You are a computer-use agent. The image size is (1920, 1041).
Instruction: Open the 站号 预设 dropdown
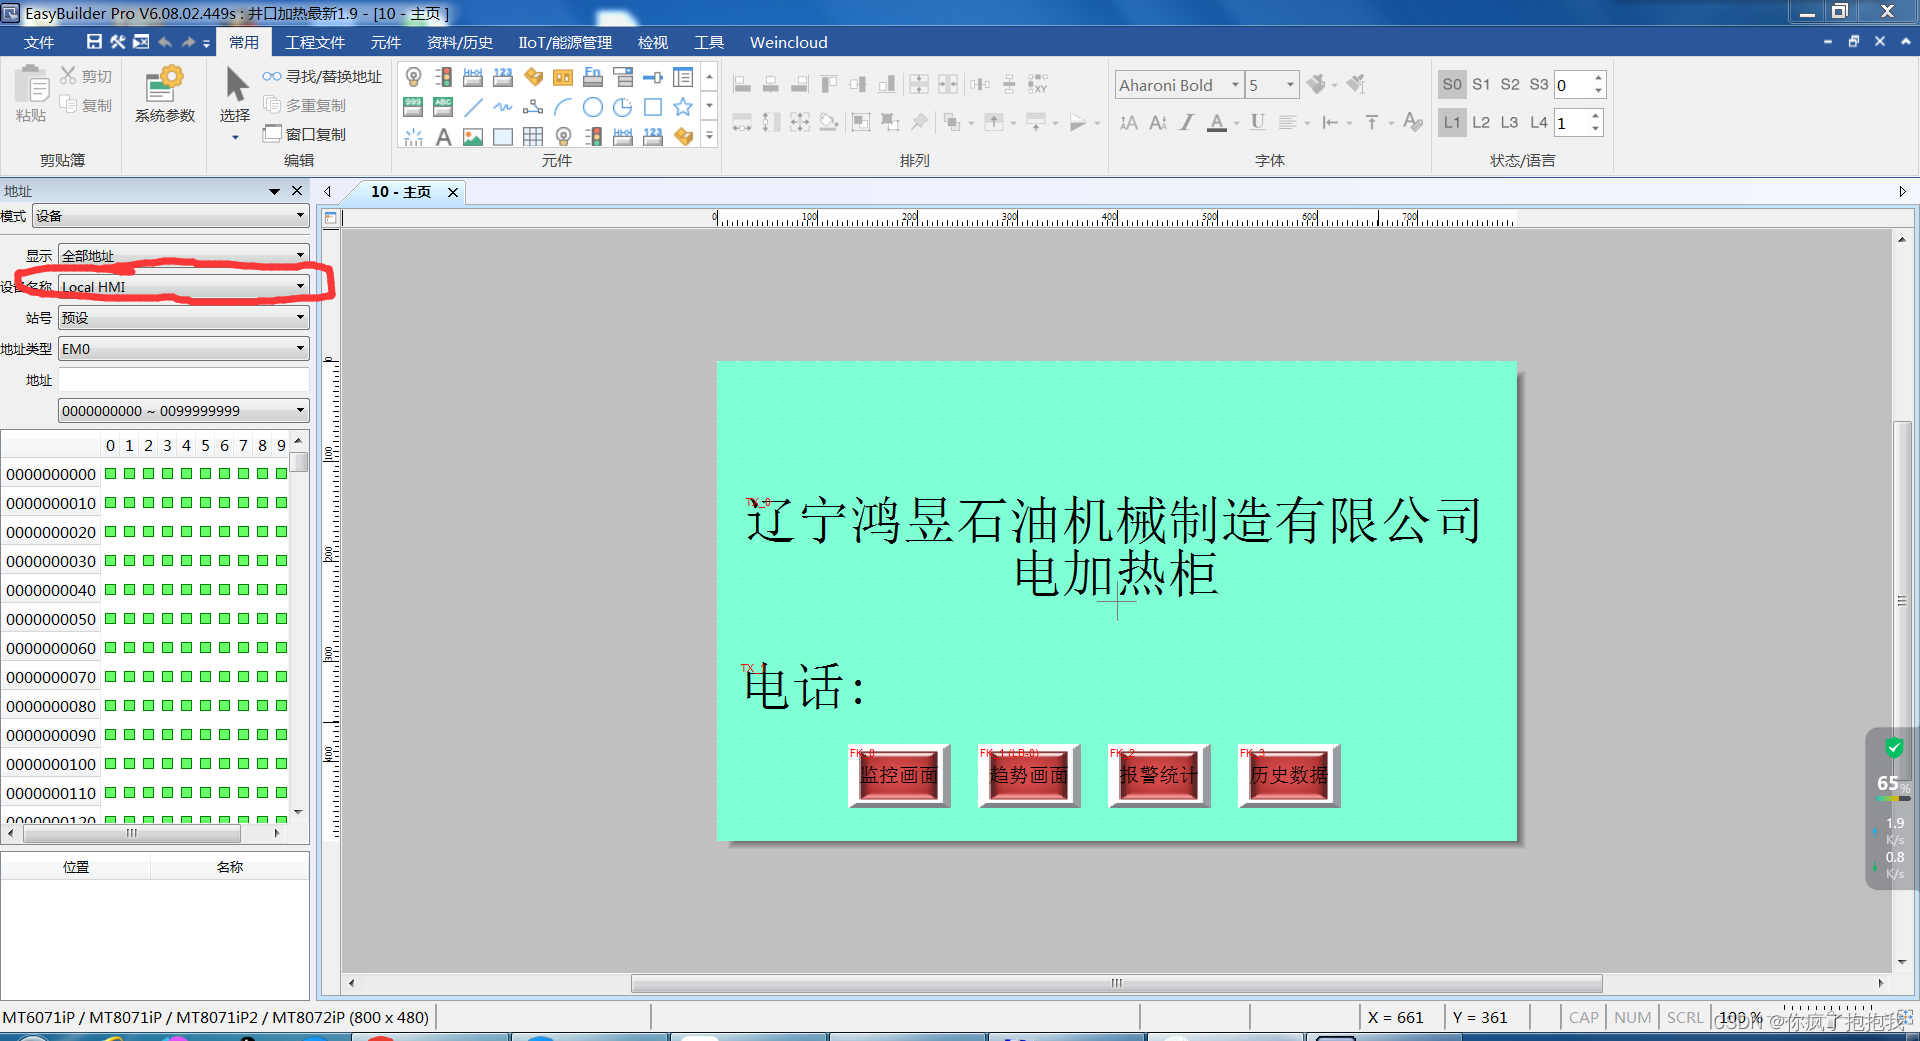(184, 318)
